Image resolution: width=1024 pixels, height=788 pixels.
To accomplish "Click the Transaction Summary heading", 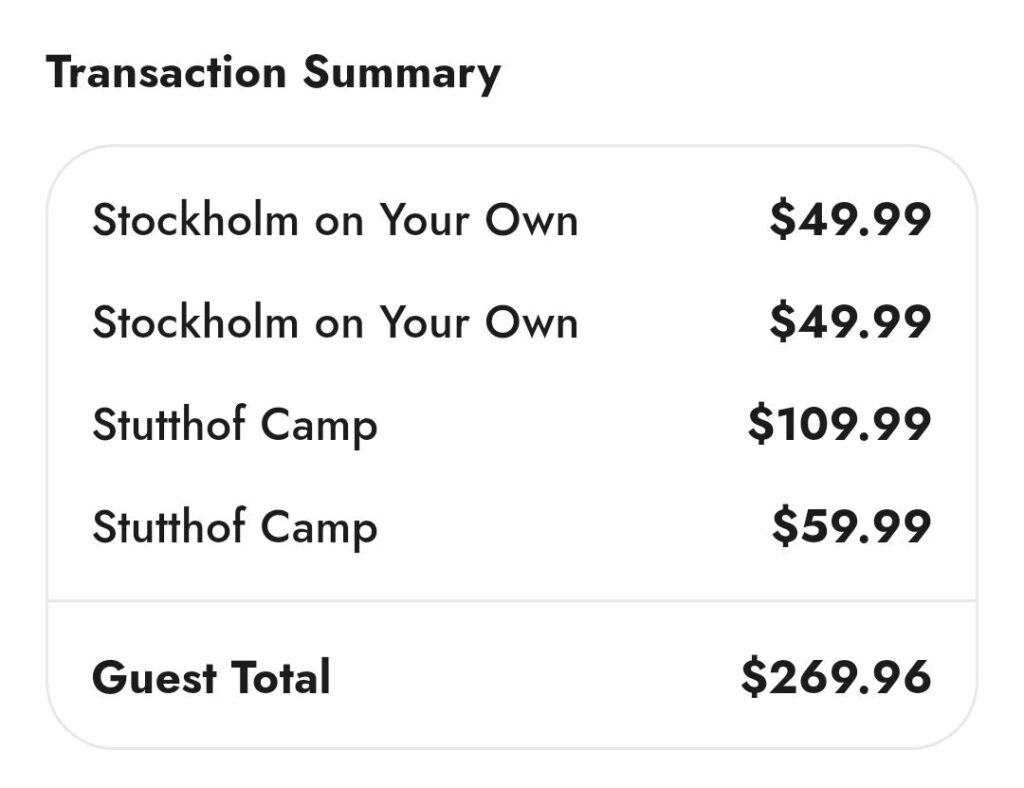I will point(273,73).
